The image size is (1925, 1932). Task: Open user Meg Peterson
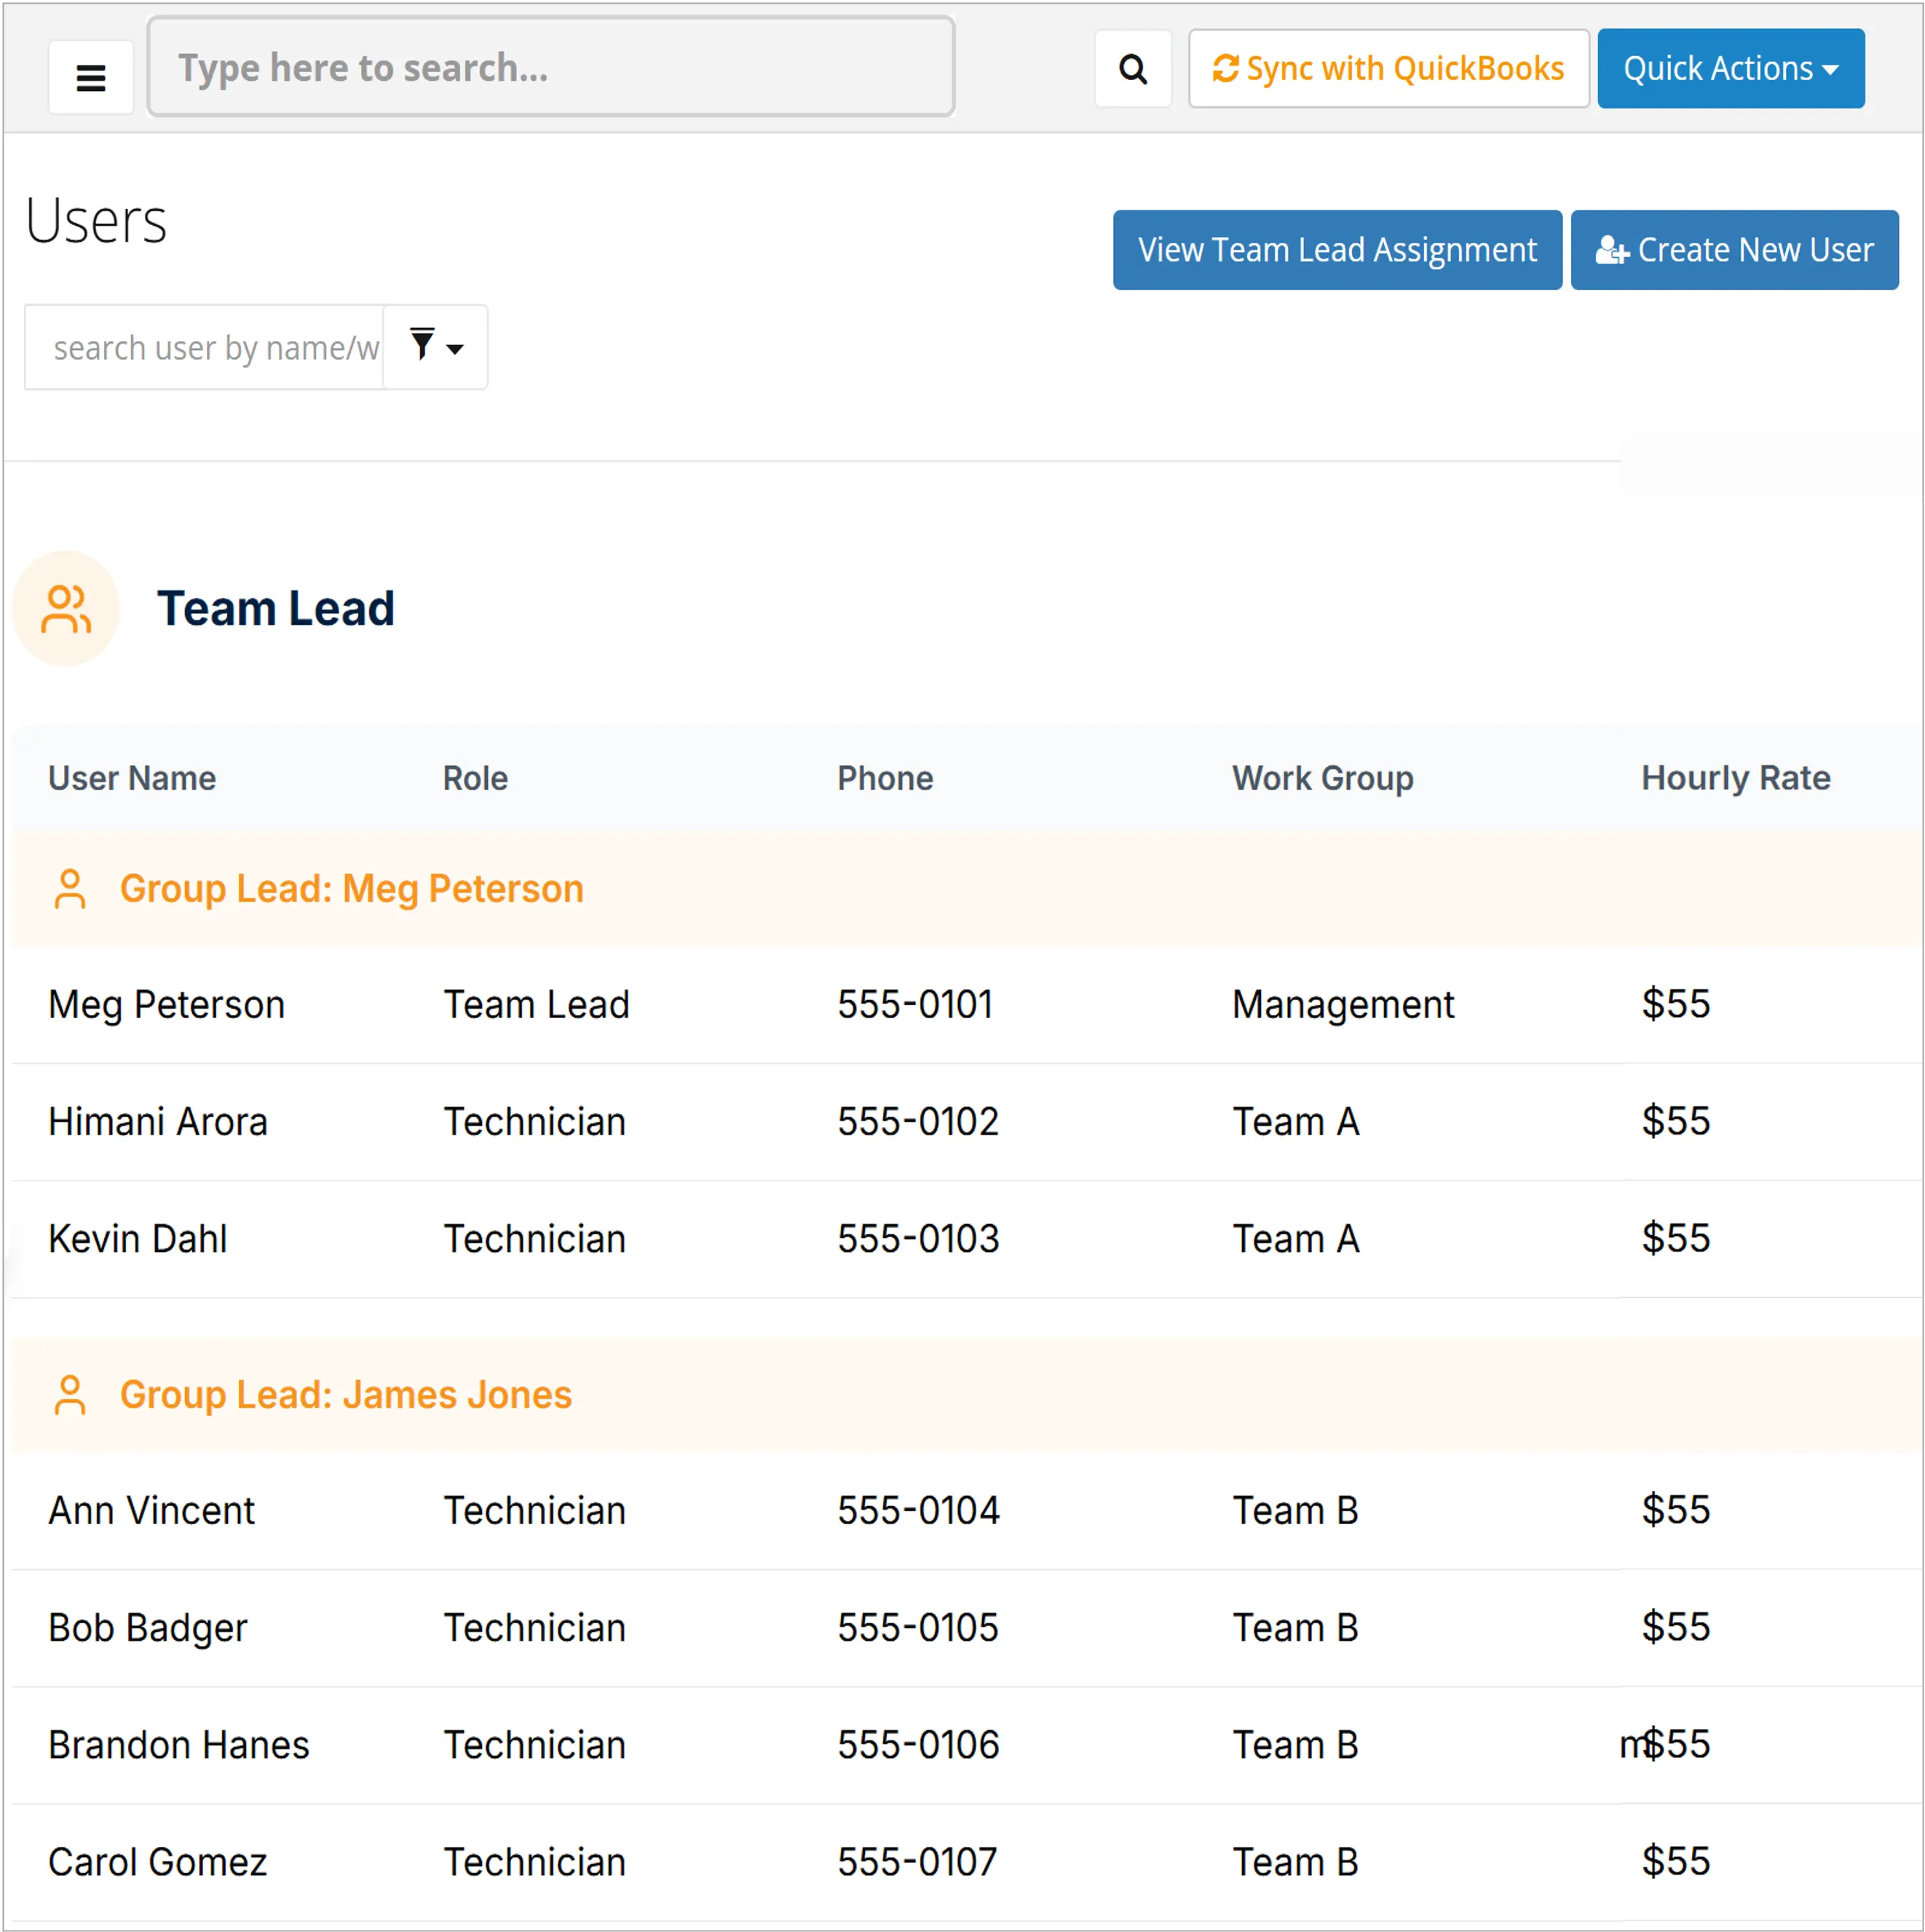pos(167,1004)
